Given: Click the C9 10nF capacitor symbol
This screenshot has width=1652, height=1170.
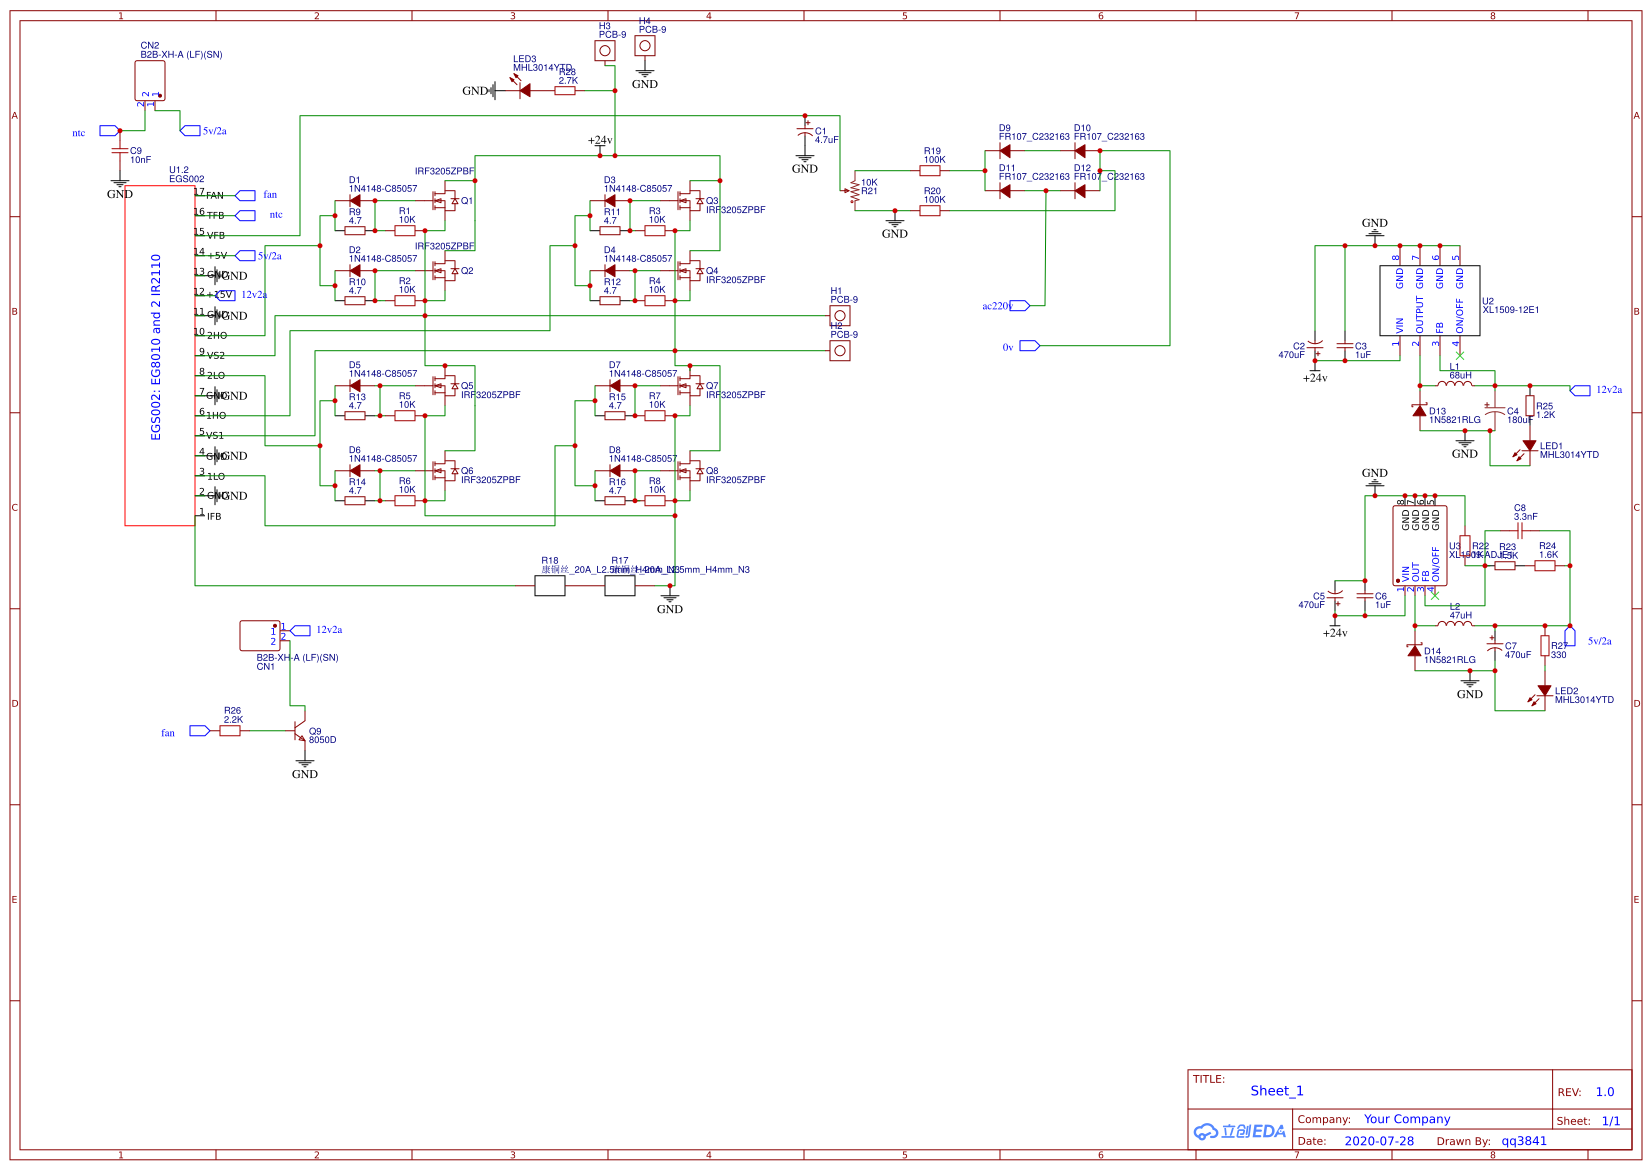Looking at the screenshot, I should 120,151.
